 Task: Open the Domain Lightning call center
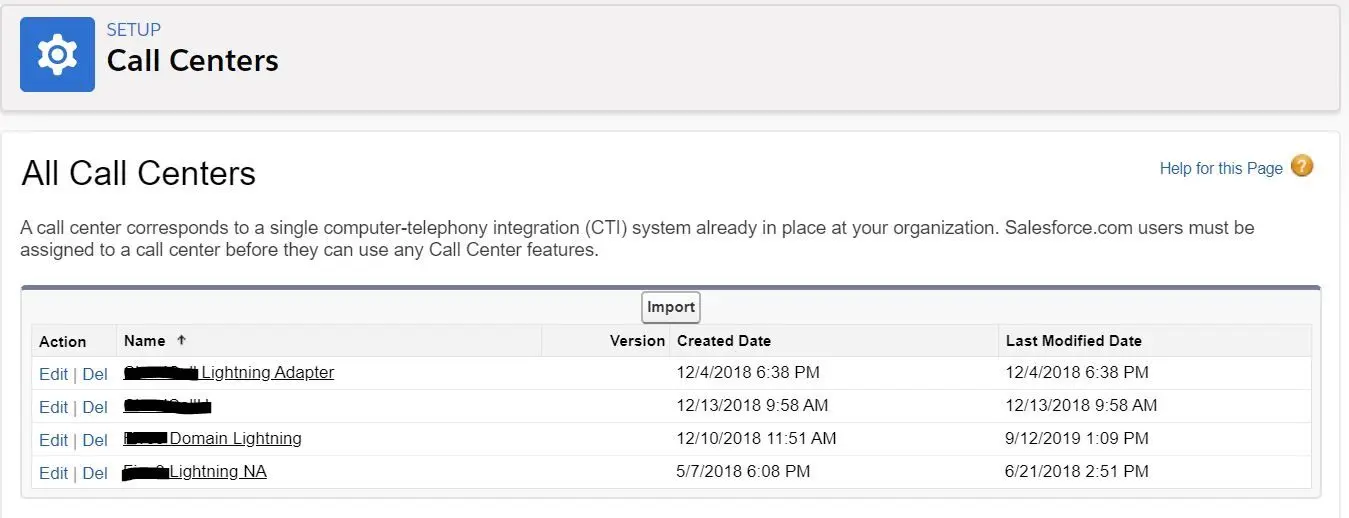click(212, 438)
